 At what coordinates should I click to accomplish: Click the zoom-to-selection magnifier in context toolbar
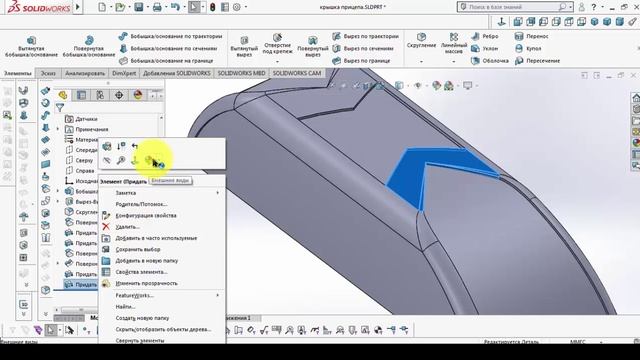[x=121, y=160]
